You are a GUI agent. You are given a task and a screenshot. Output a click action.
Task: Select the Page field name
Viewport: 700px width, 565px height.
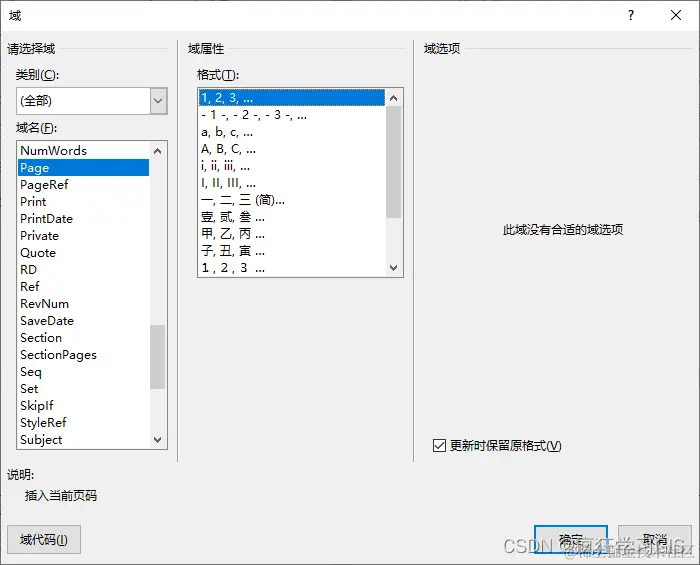click(x=83, y=168)
